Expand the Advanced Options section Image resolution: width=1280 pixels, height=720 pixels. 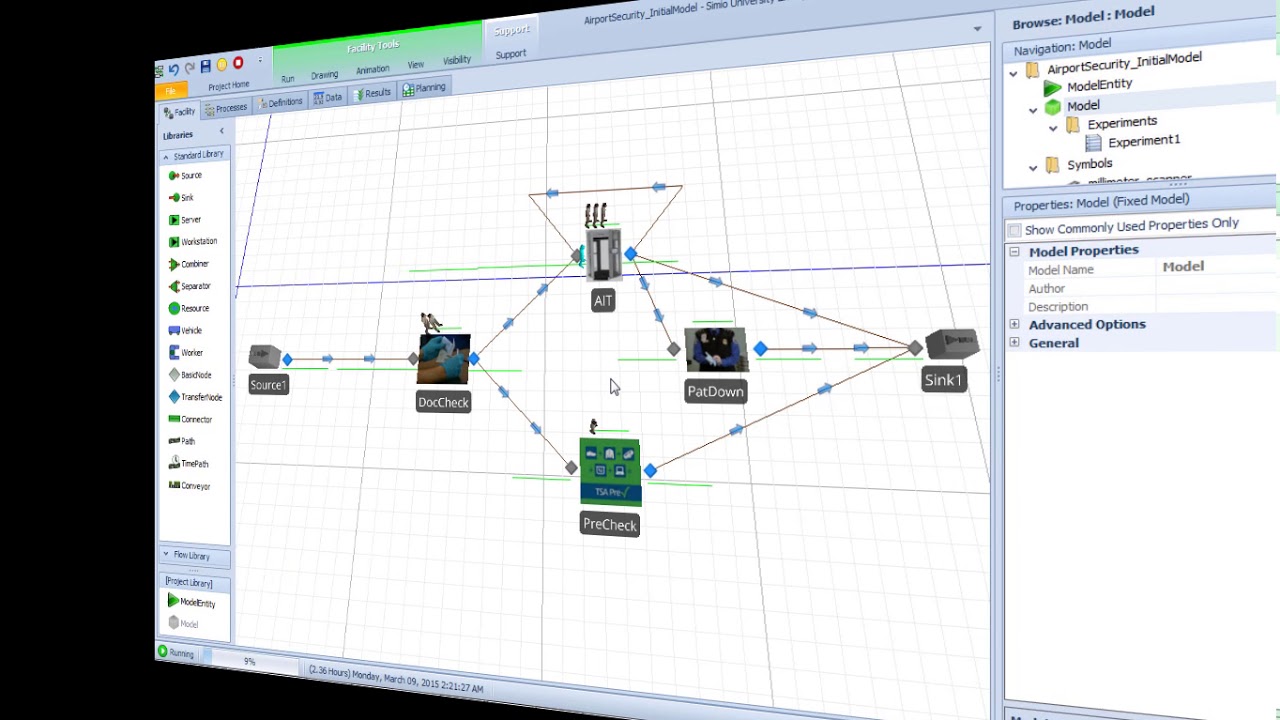click(1014, 324)
